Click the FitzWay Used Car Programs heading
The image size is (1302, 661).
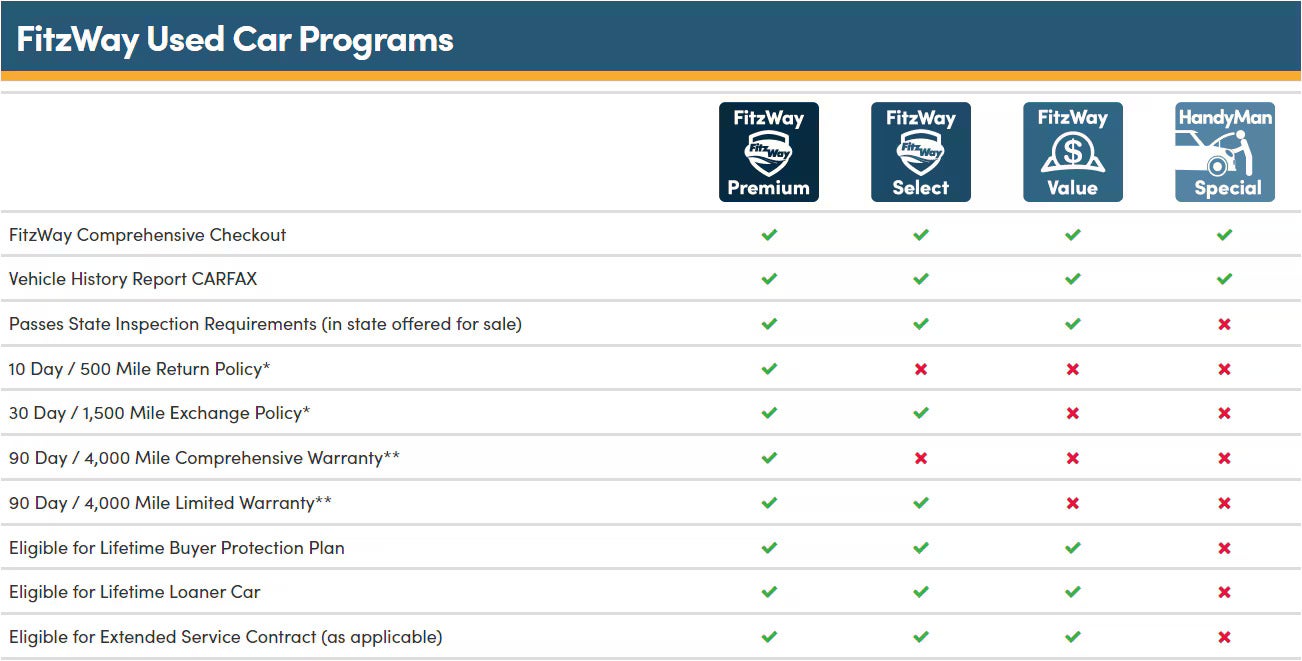[235, 39]
